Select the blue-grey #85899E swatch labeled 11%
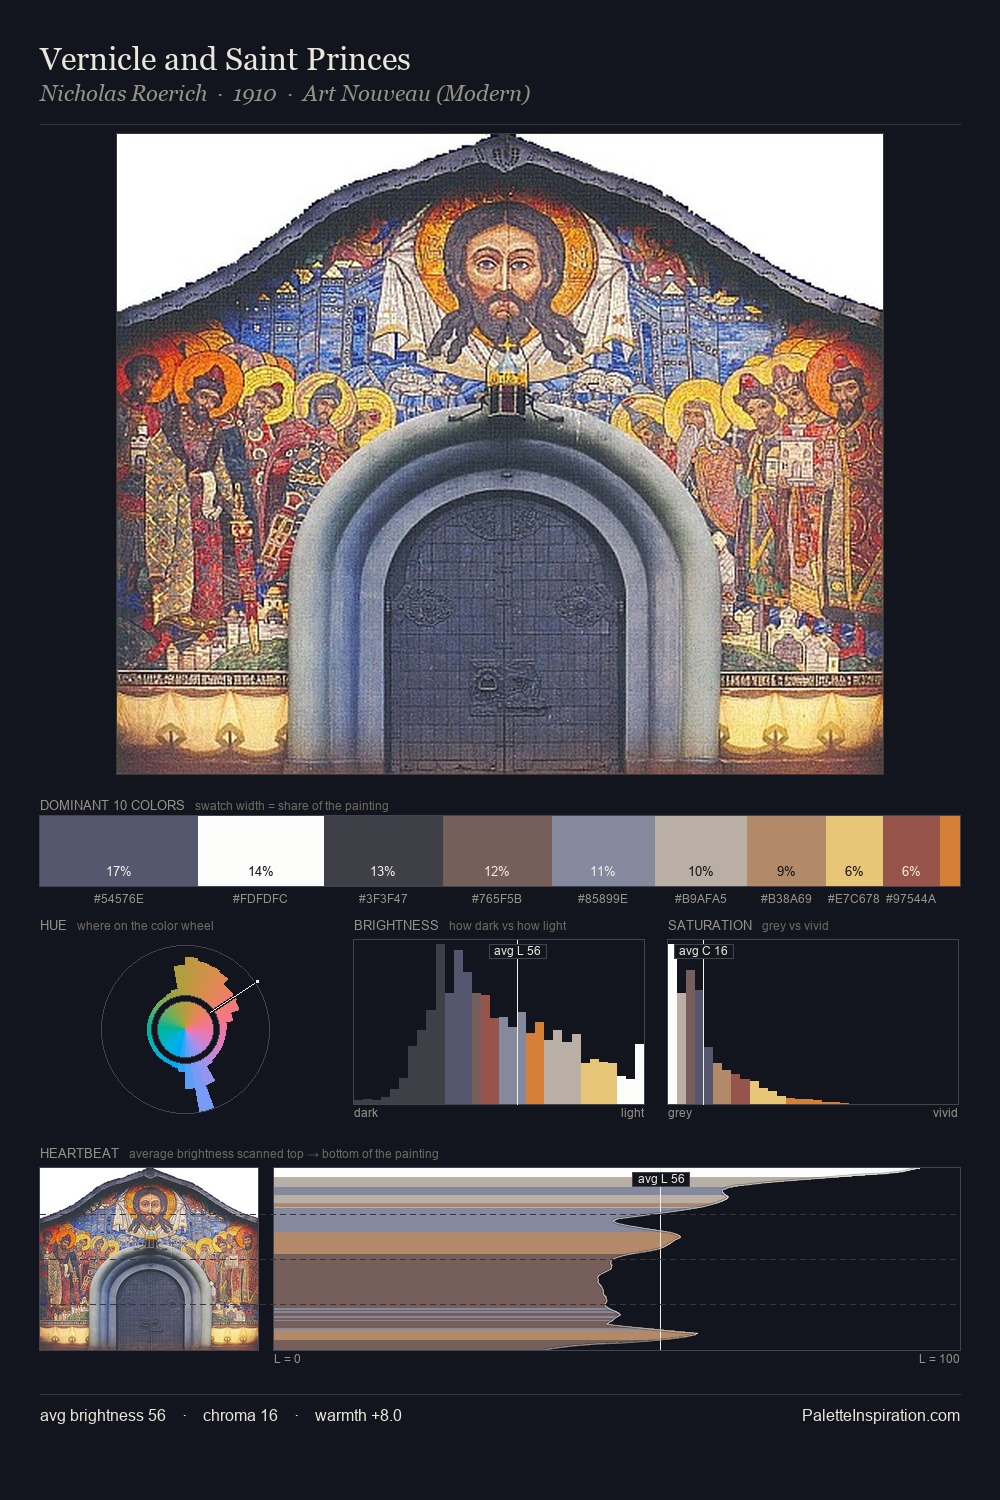This screenshot has width=1000, height=1500. [x=603, y=851]
